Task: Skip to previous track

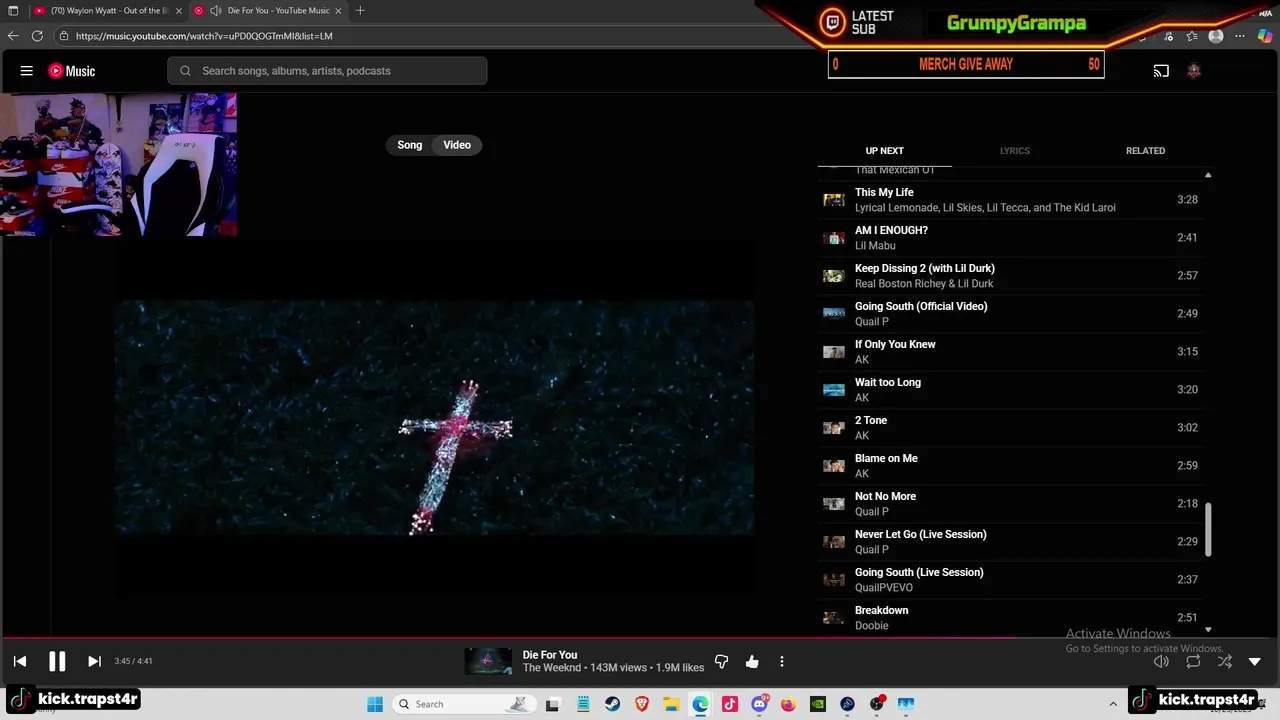Action: coord(20,661)
